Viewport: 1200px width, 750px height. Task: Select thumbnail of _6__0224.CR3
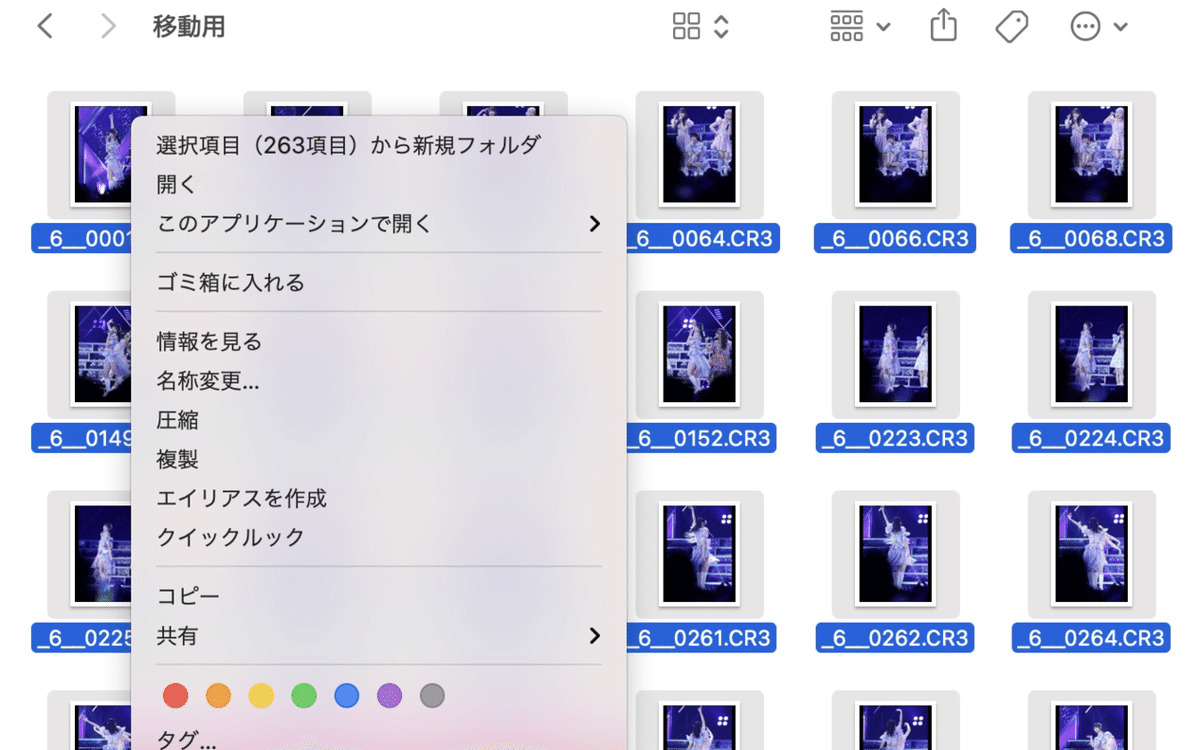click(1092, 355)
